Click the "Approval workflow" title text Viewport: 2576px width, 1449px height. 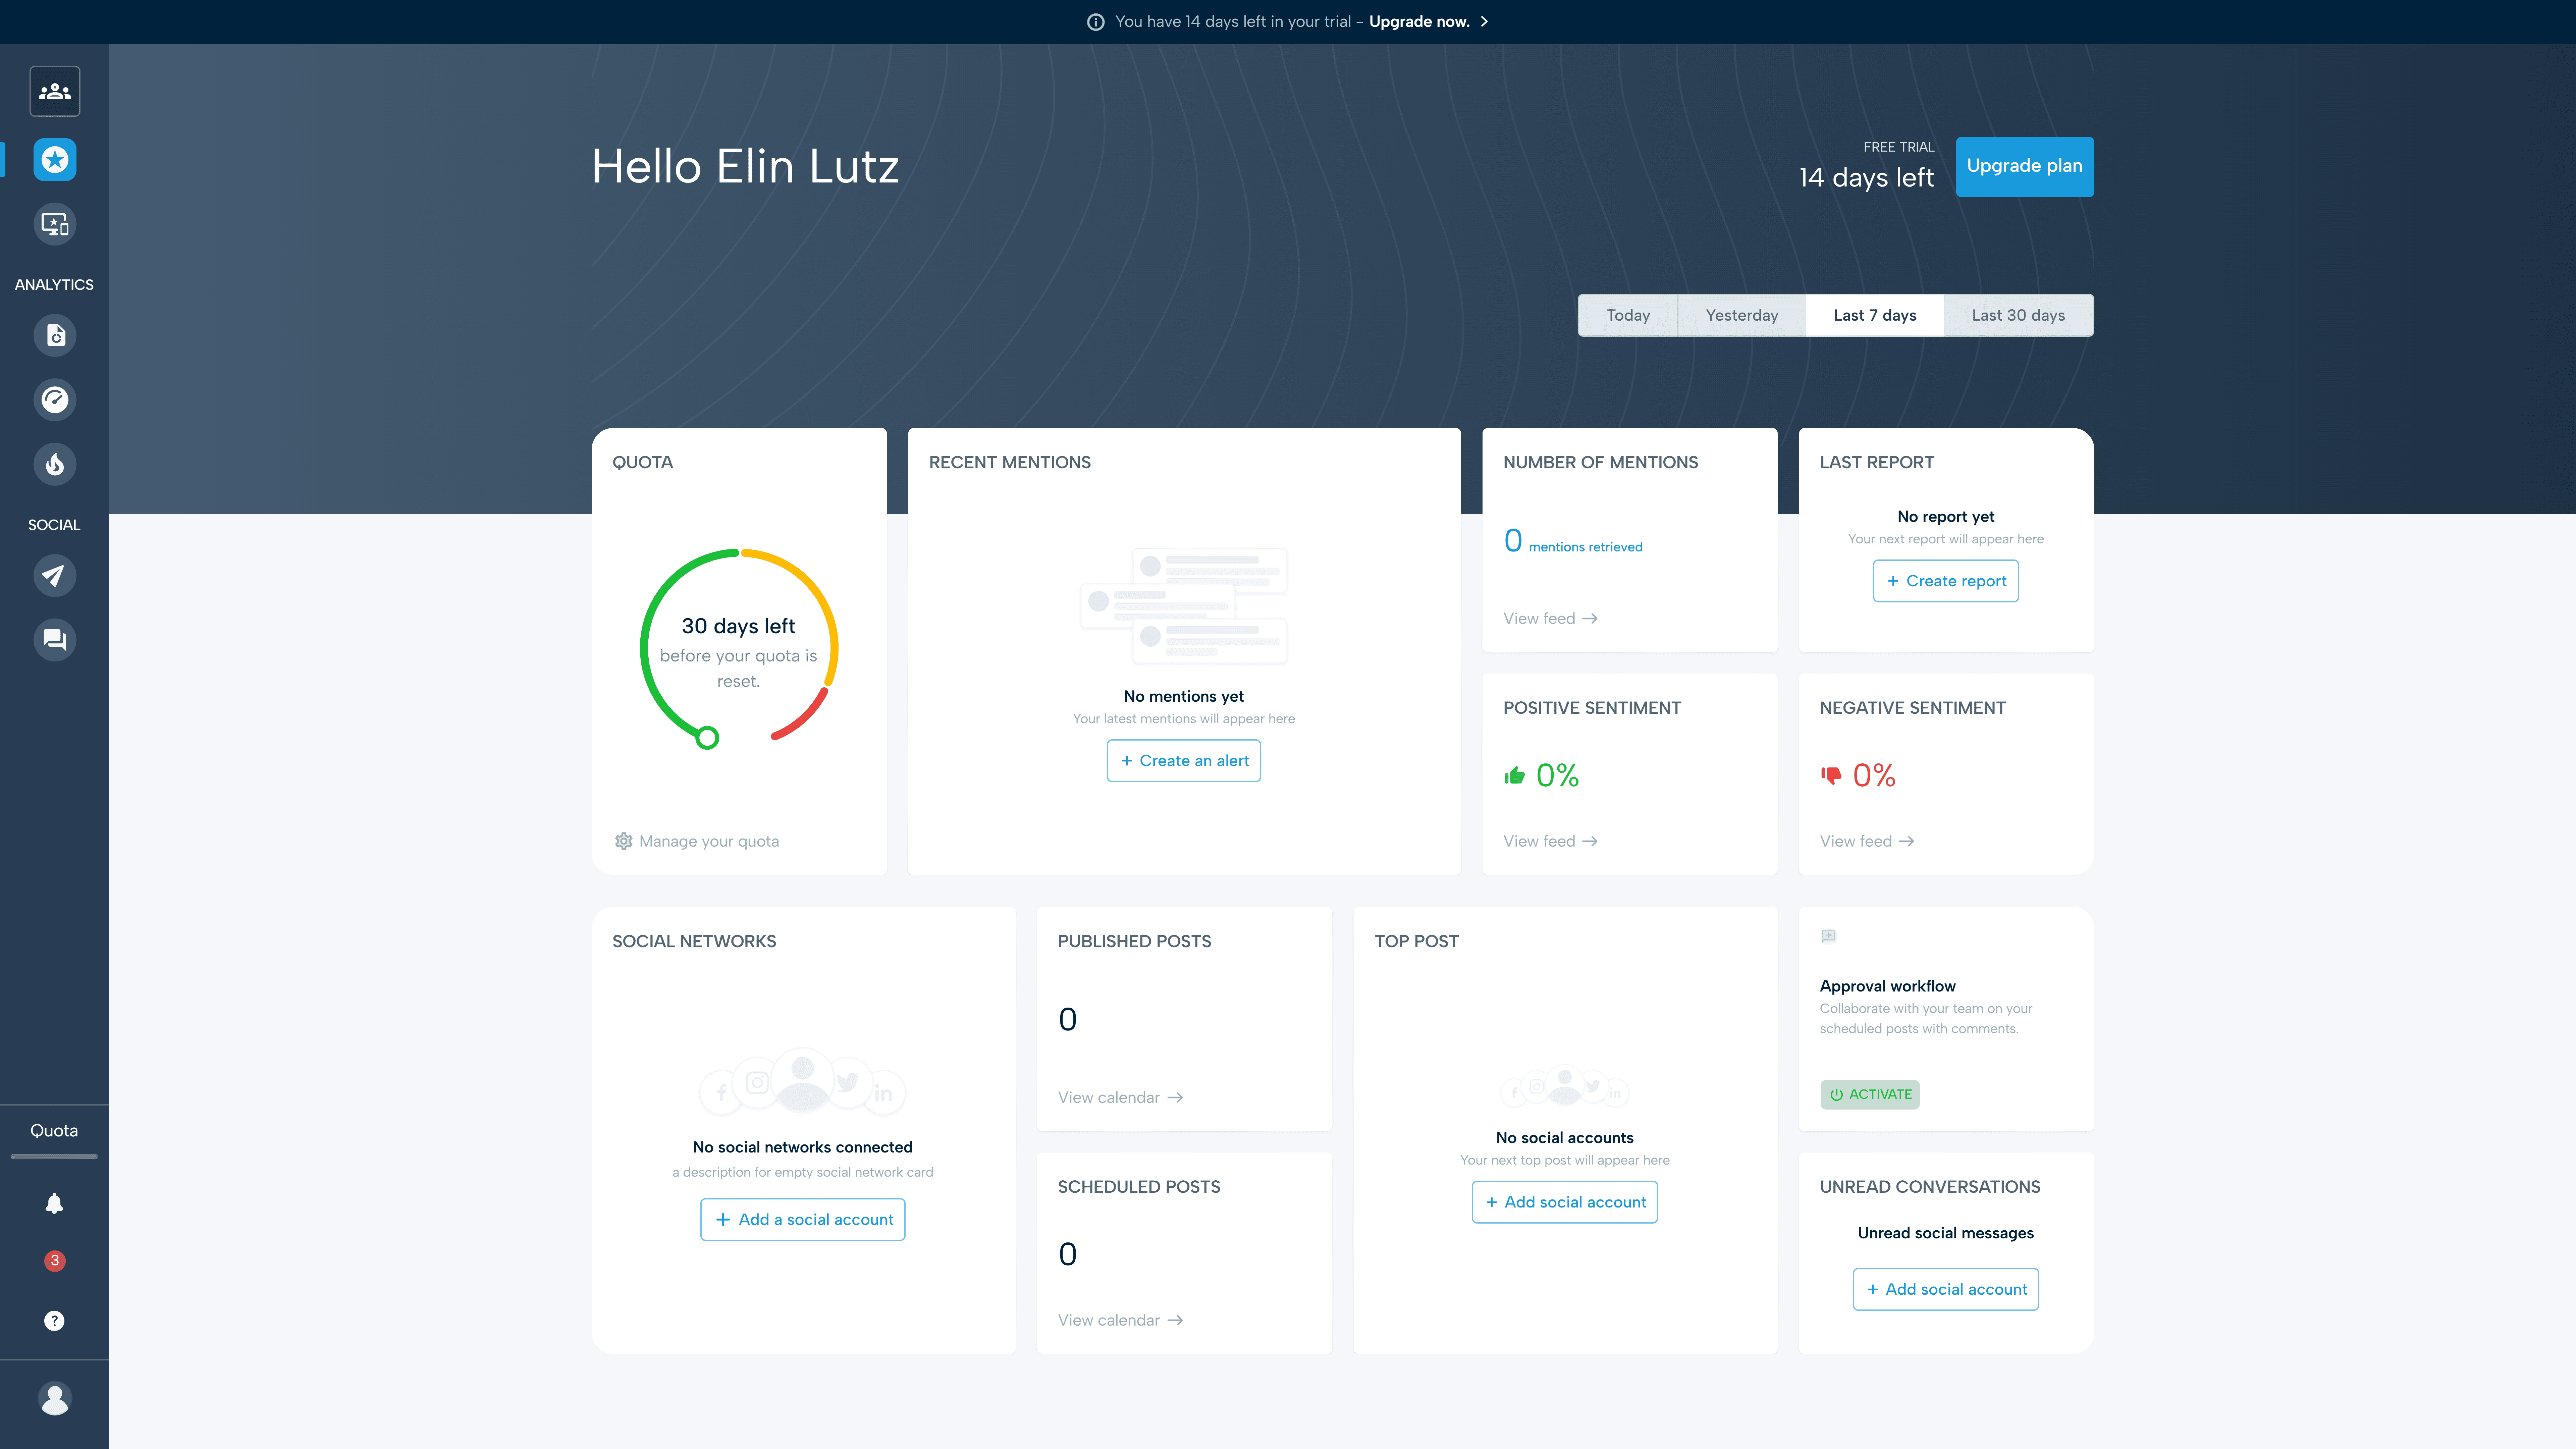pyautogui.click(x=1888, y=986)
